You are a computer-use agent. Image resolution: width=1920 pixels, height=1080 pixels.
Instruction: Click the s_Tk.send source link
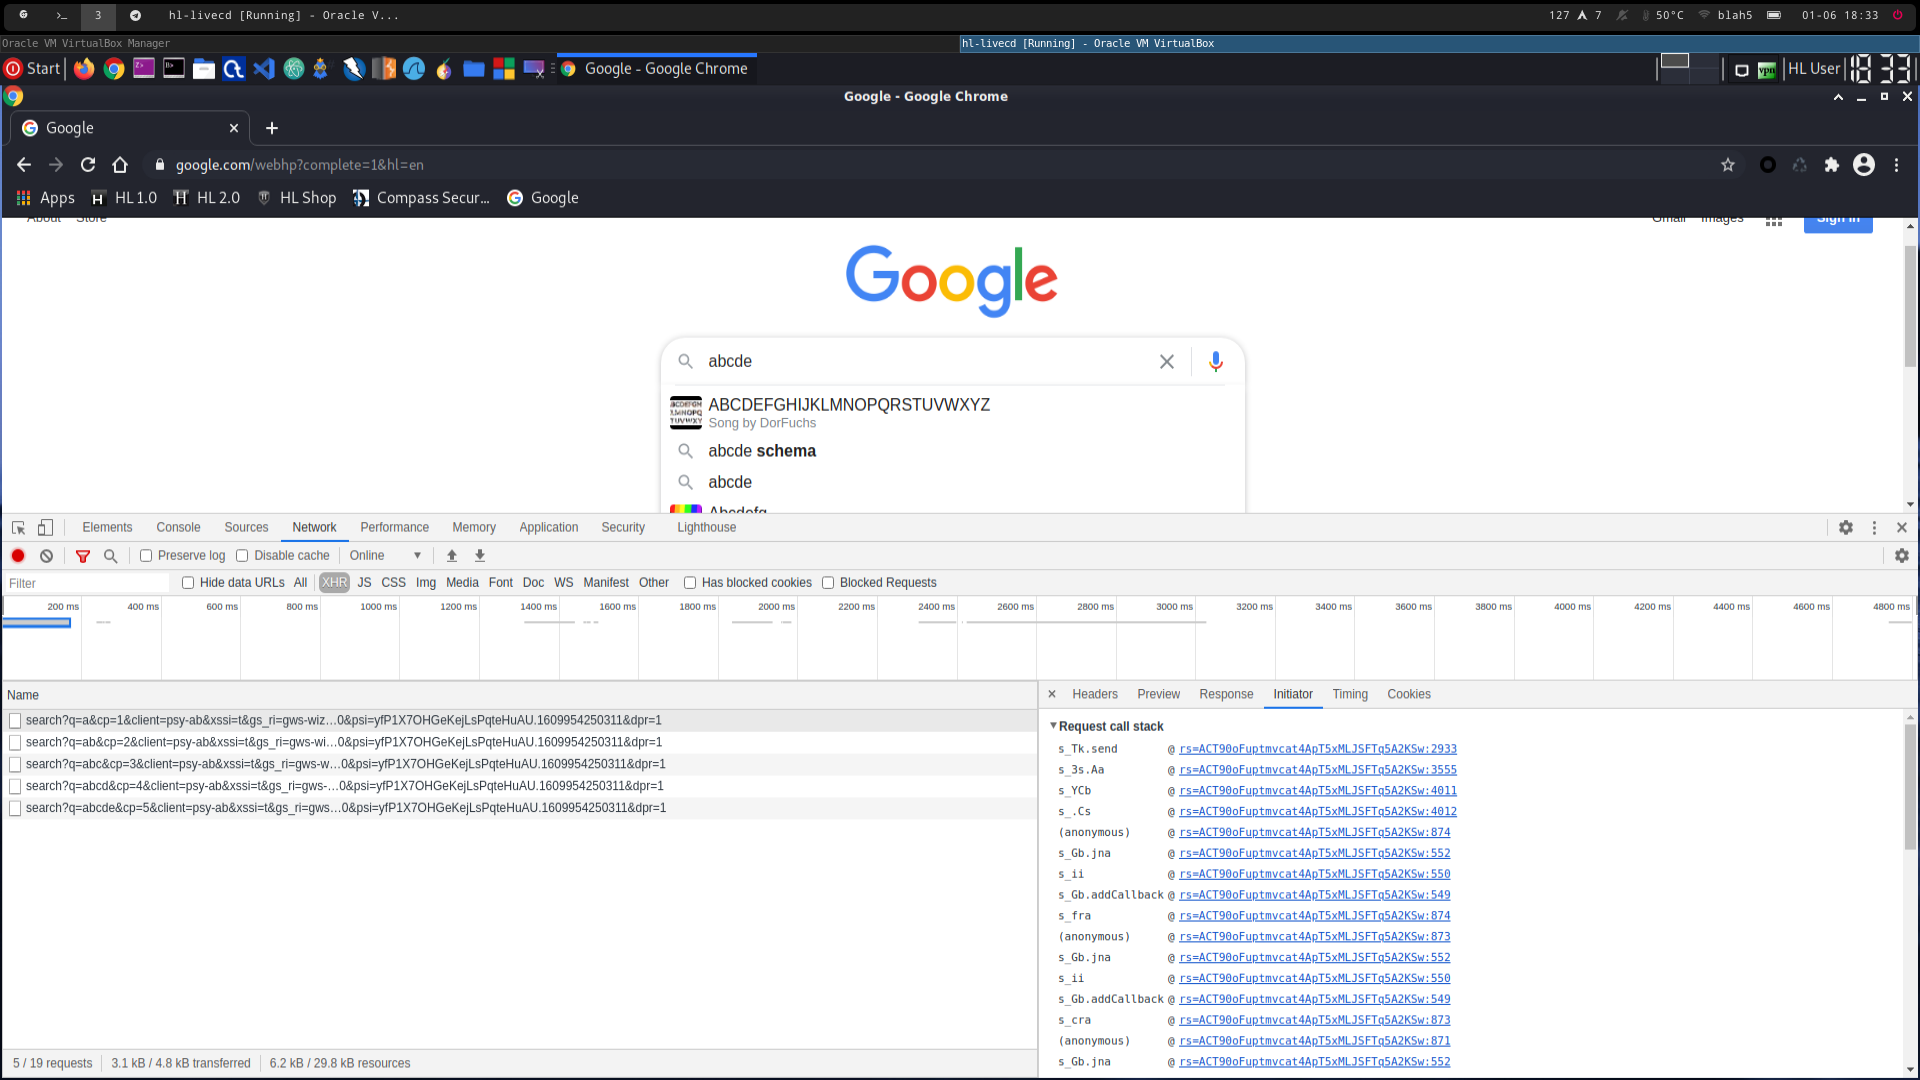1317,749
